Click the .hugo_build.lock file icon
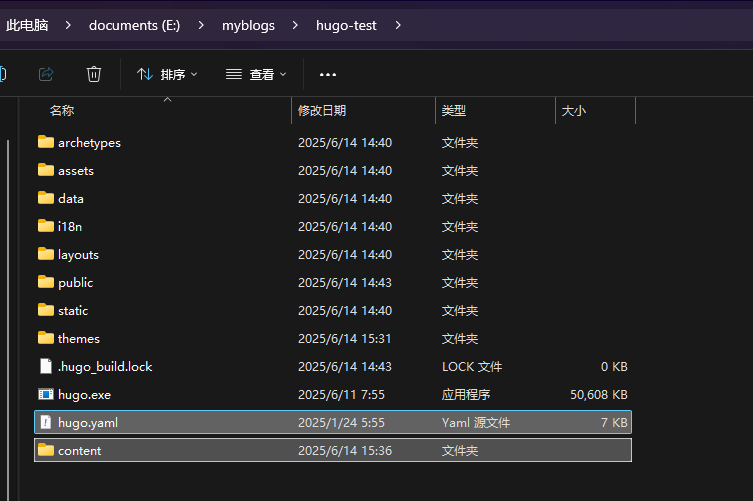Image resolution: width=753 pixels, height=501 pixels. pos(46,366)
